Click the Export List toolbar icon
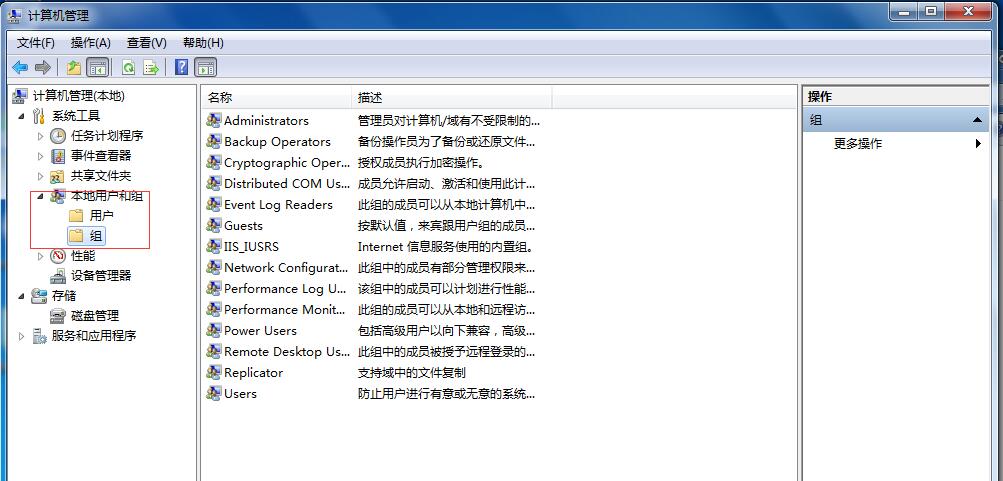This screenshot has width=1003, height=481. coord(151,67)
